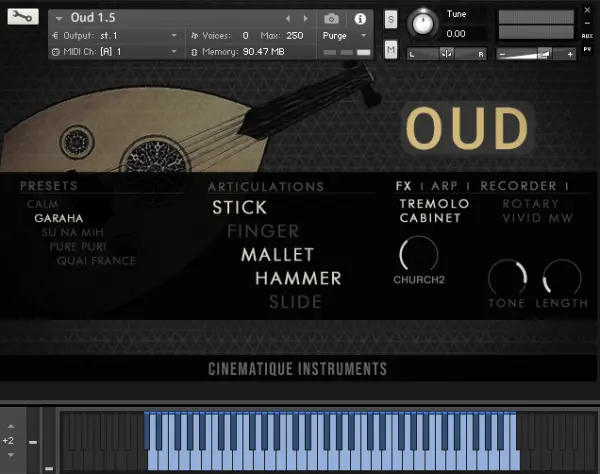Select the FINGER articulation
The height and width of the screenshot is (474, 600).
pyautogui.click(x=263, y=231)
